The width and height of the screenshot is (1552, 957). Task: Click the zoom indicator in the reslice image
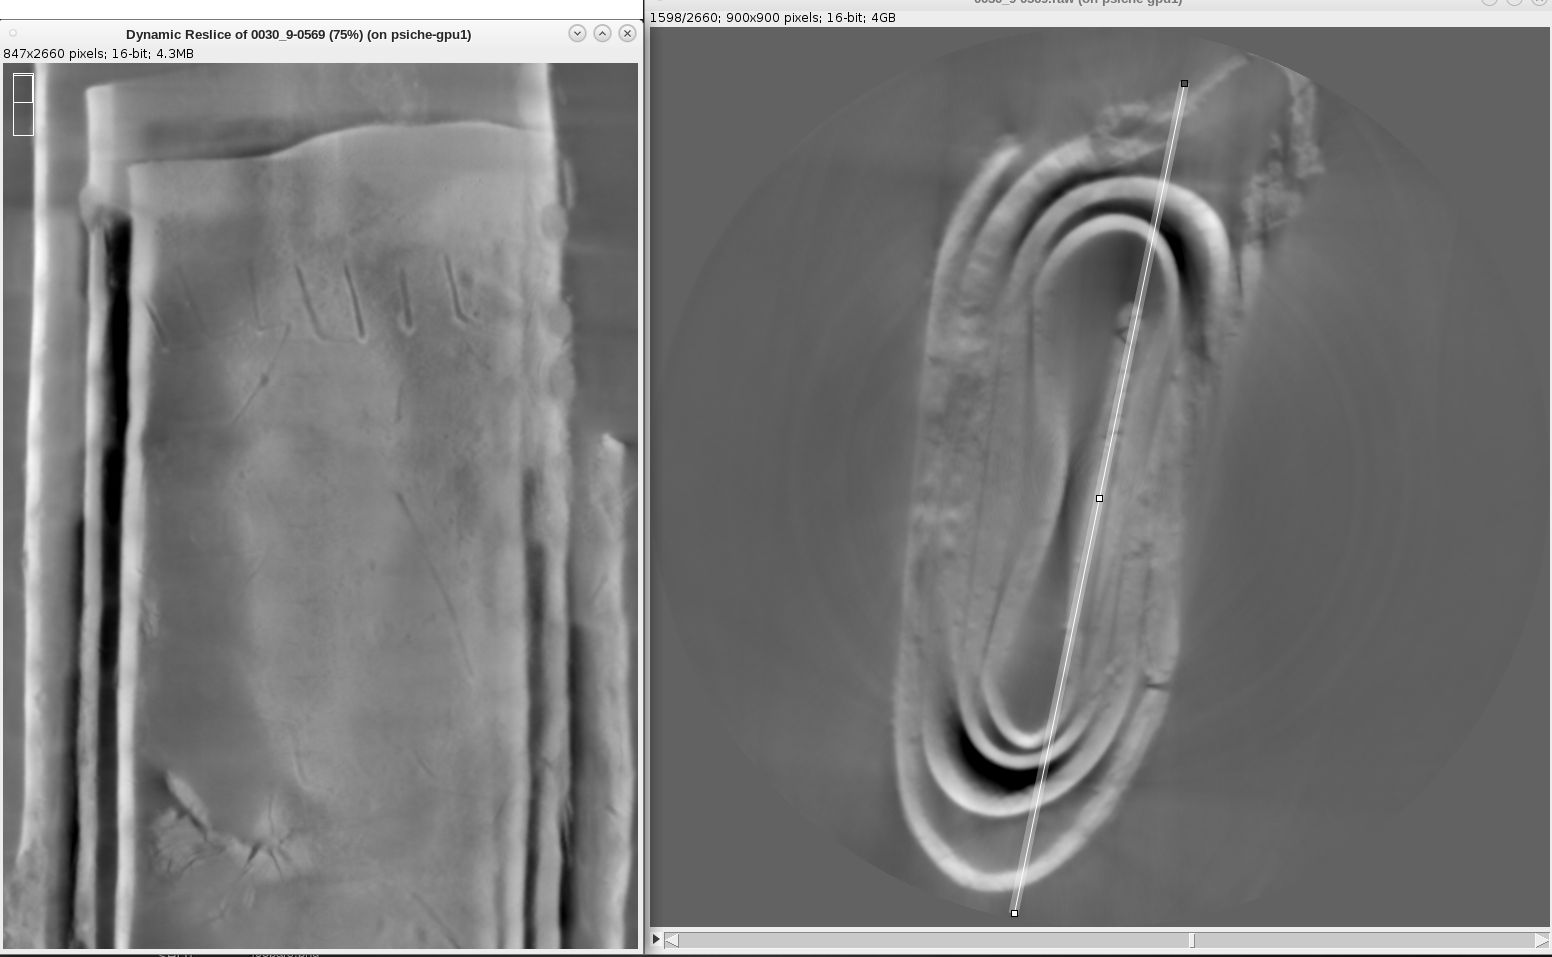point(23,104)
